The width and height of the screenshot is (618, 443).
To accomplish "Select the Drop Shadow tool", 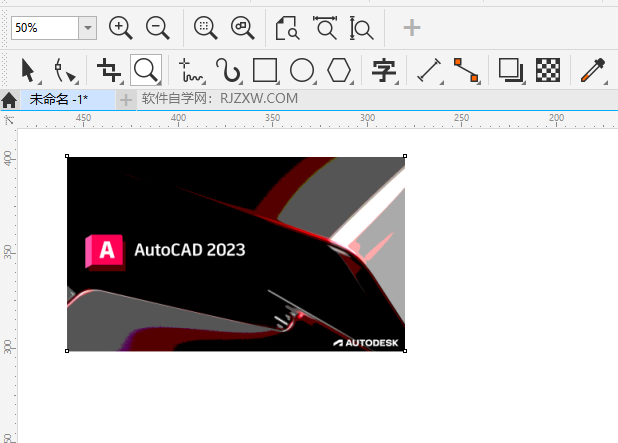I will [510, 70].
